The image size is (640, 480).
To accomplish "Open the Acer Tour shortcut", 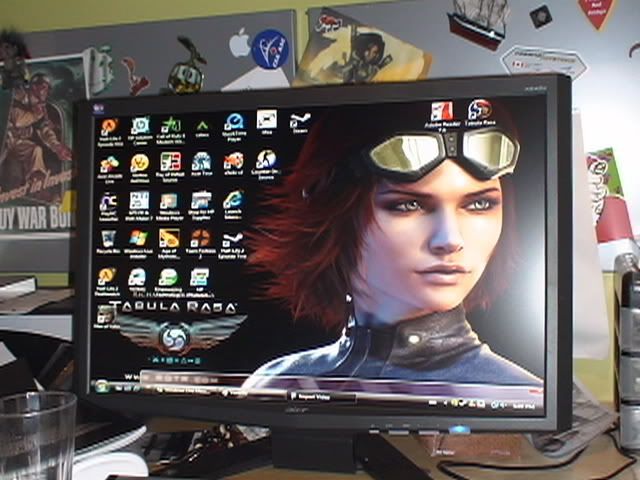I will [x=202, y=164].
